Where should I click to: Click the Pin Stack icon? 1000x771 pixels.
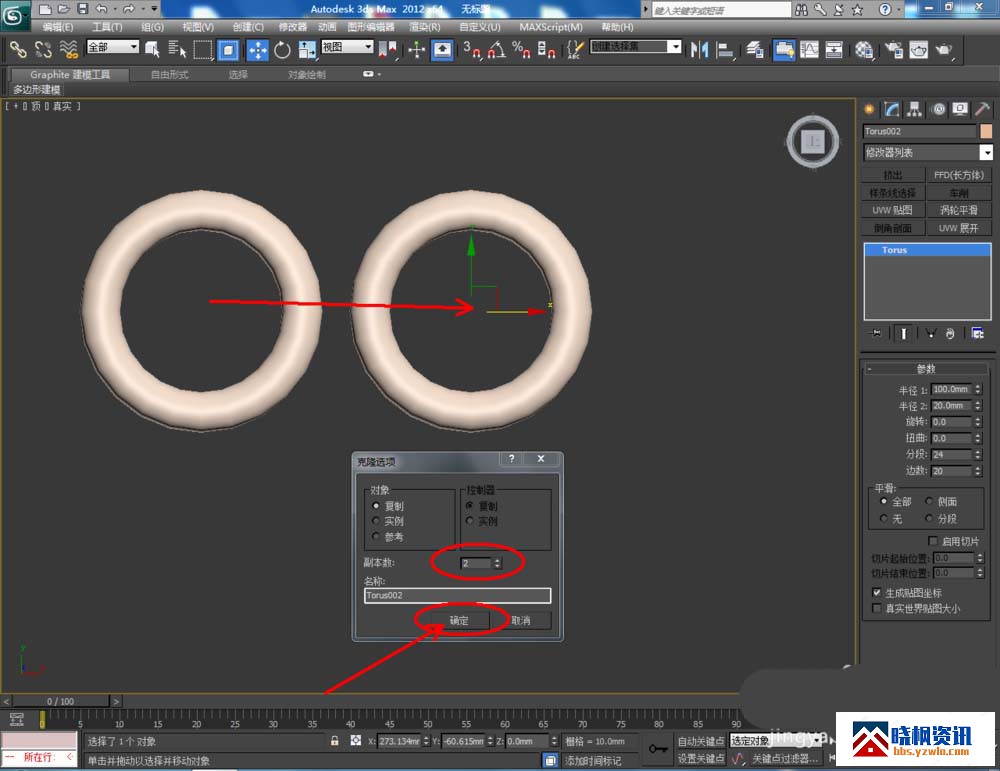(876, 333)
